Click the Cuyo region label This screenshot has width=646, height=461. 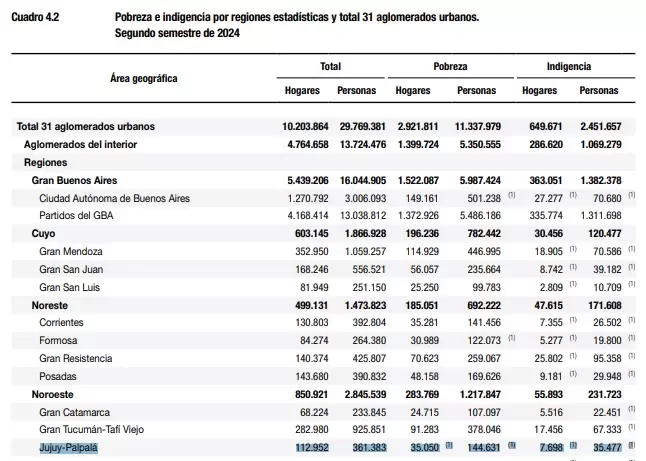click(43, 234)
